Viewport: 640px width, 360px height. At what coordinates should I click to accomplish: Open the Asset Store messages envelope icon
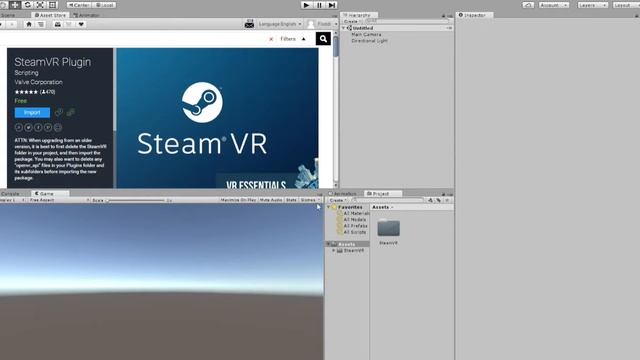tap(249, 24)
